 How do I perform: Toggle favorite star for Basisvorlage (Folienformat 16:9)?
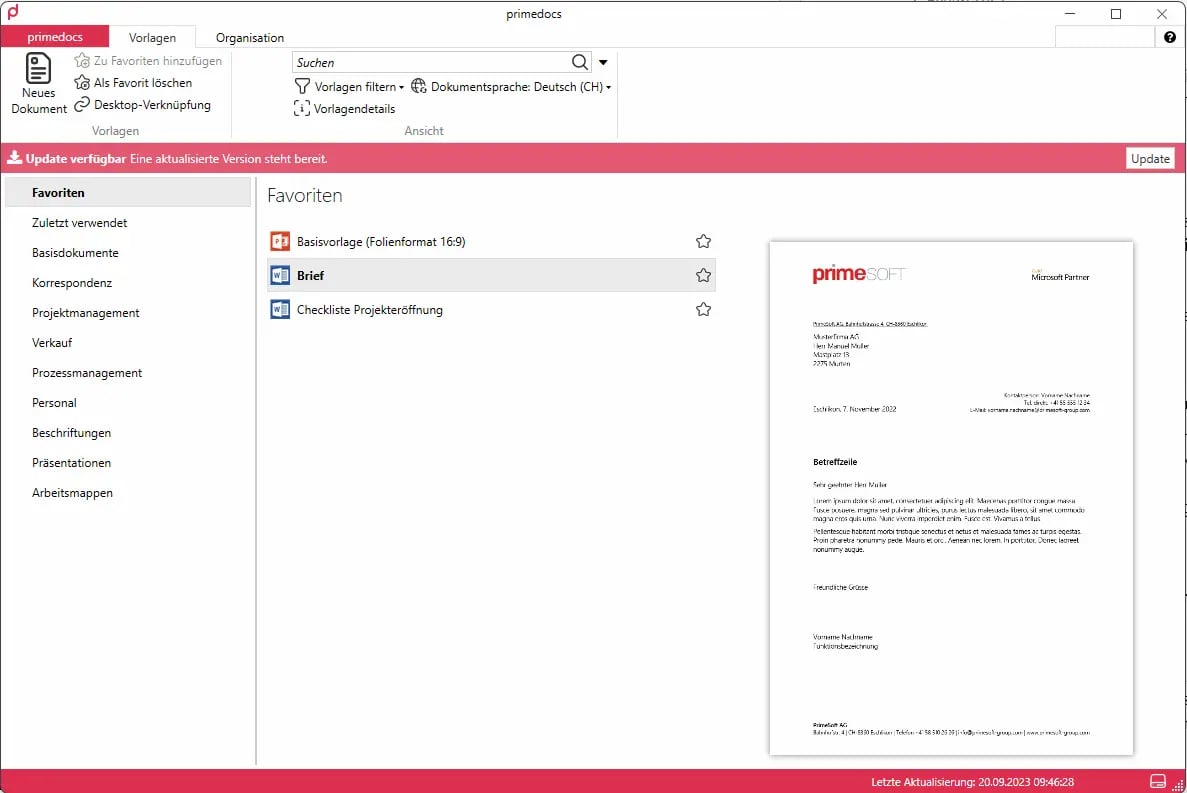click(703, 241)
